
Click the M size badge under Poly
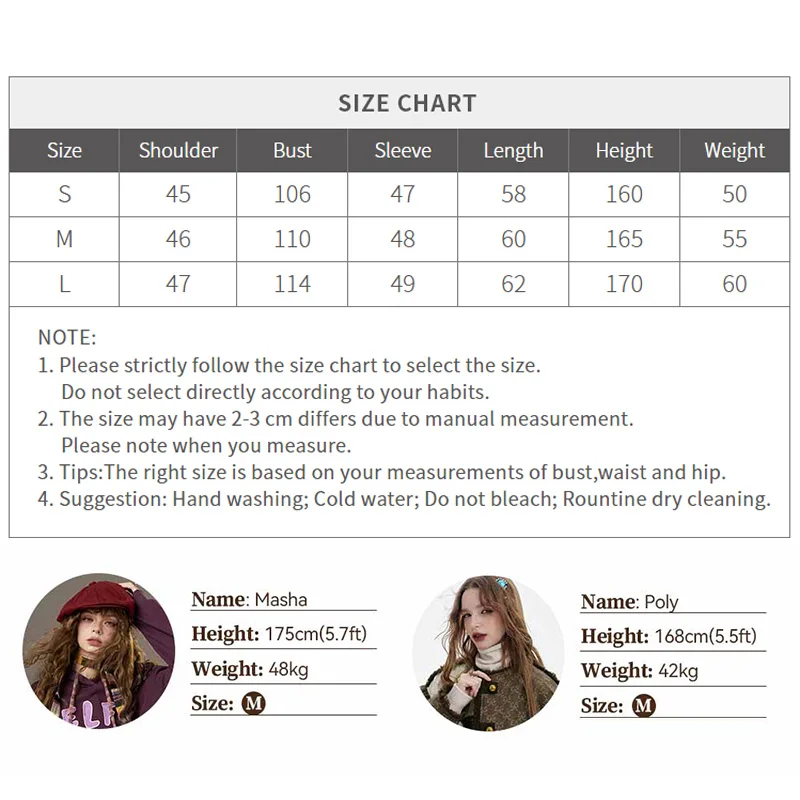(644, 706)
